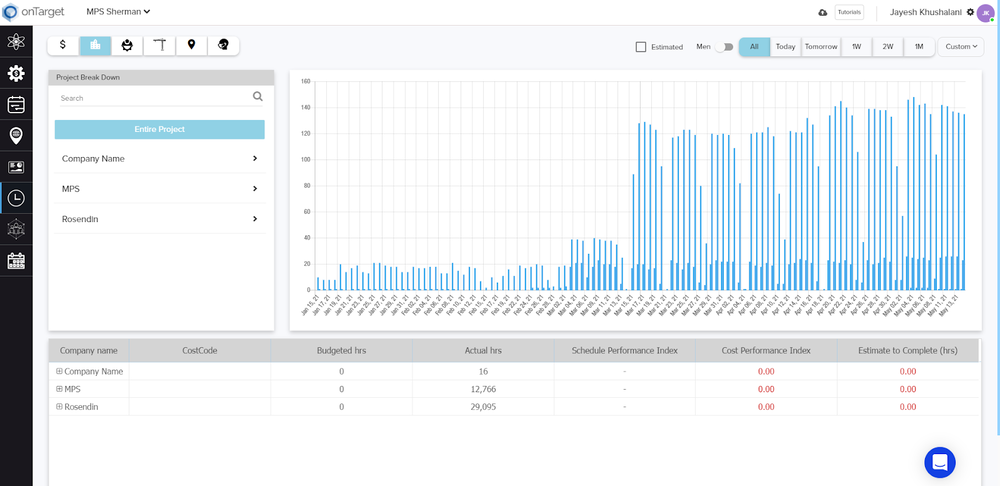Click the search magnifier icon
This screenshot has width=1000, height=486.
coord(258,96)
